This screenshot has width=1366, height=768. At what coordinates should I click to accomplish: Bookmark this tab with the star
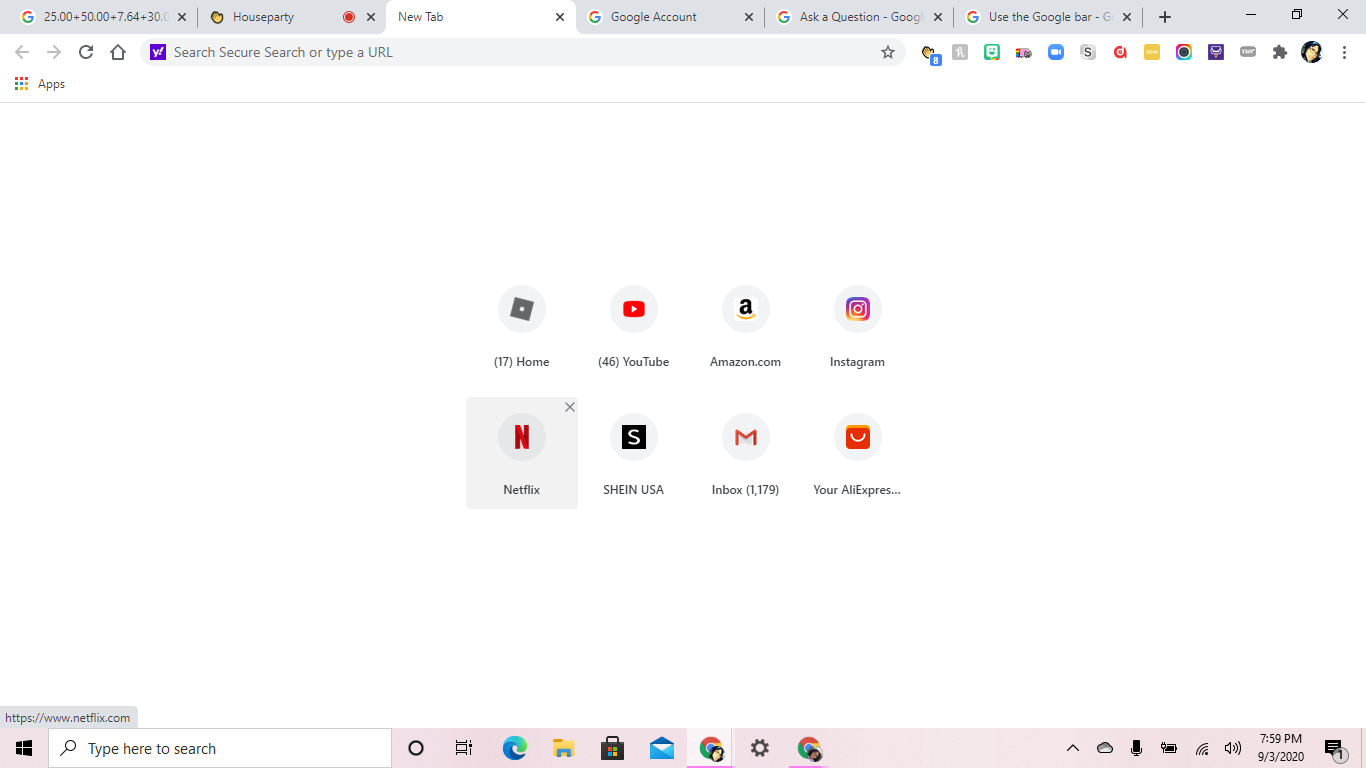click(x=888, y=52)
